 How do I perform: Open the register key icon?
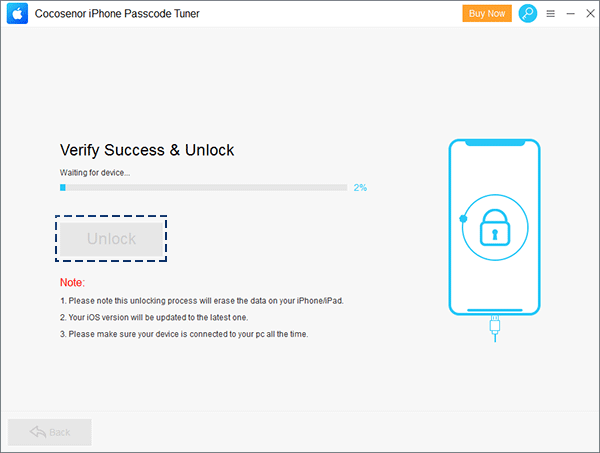[528, 13]
